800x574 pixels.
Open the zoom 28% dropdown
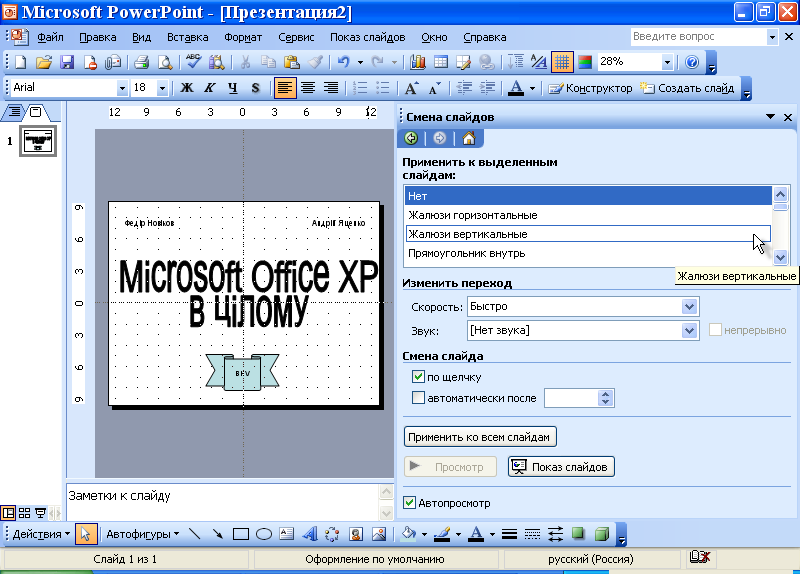coord(667,62)
